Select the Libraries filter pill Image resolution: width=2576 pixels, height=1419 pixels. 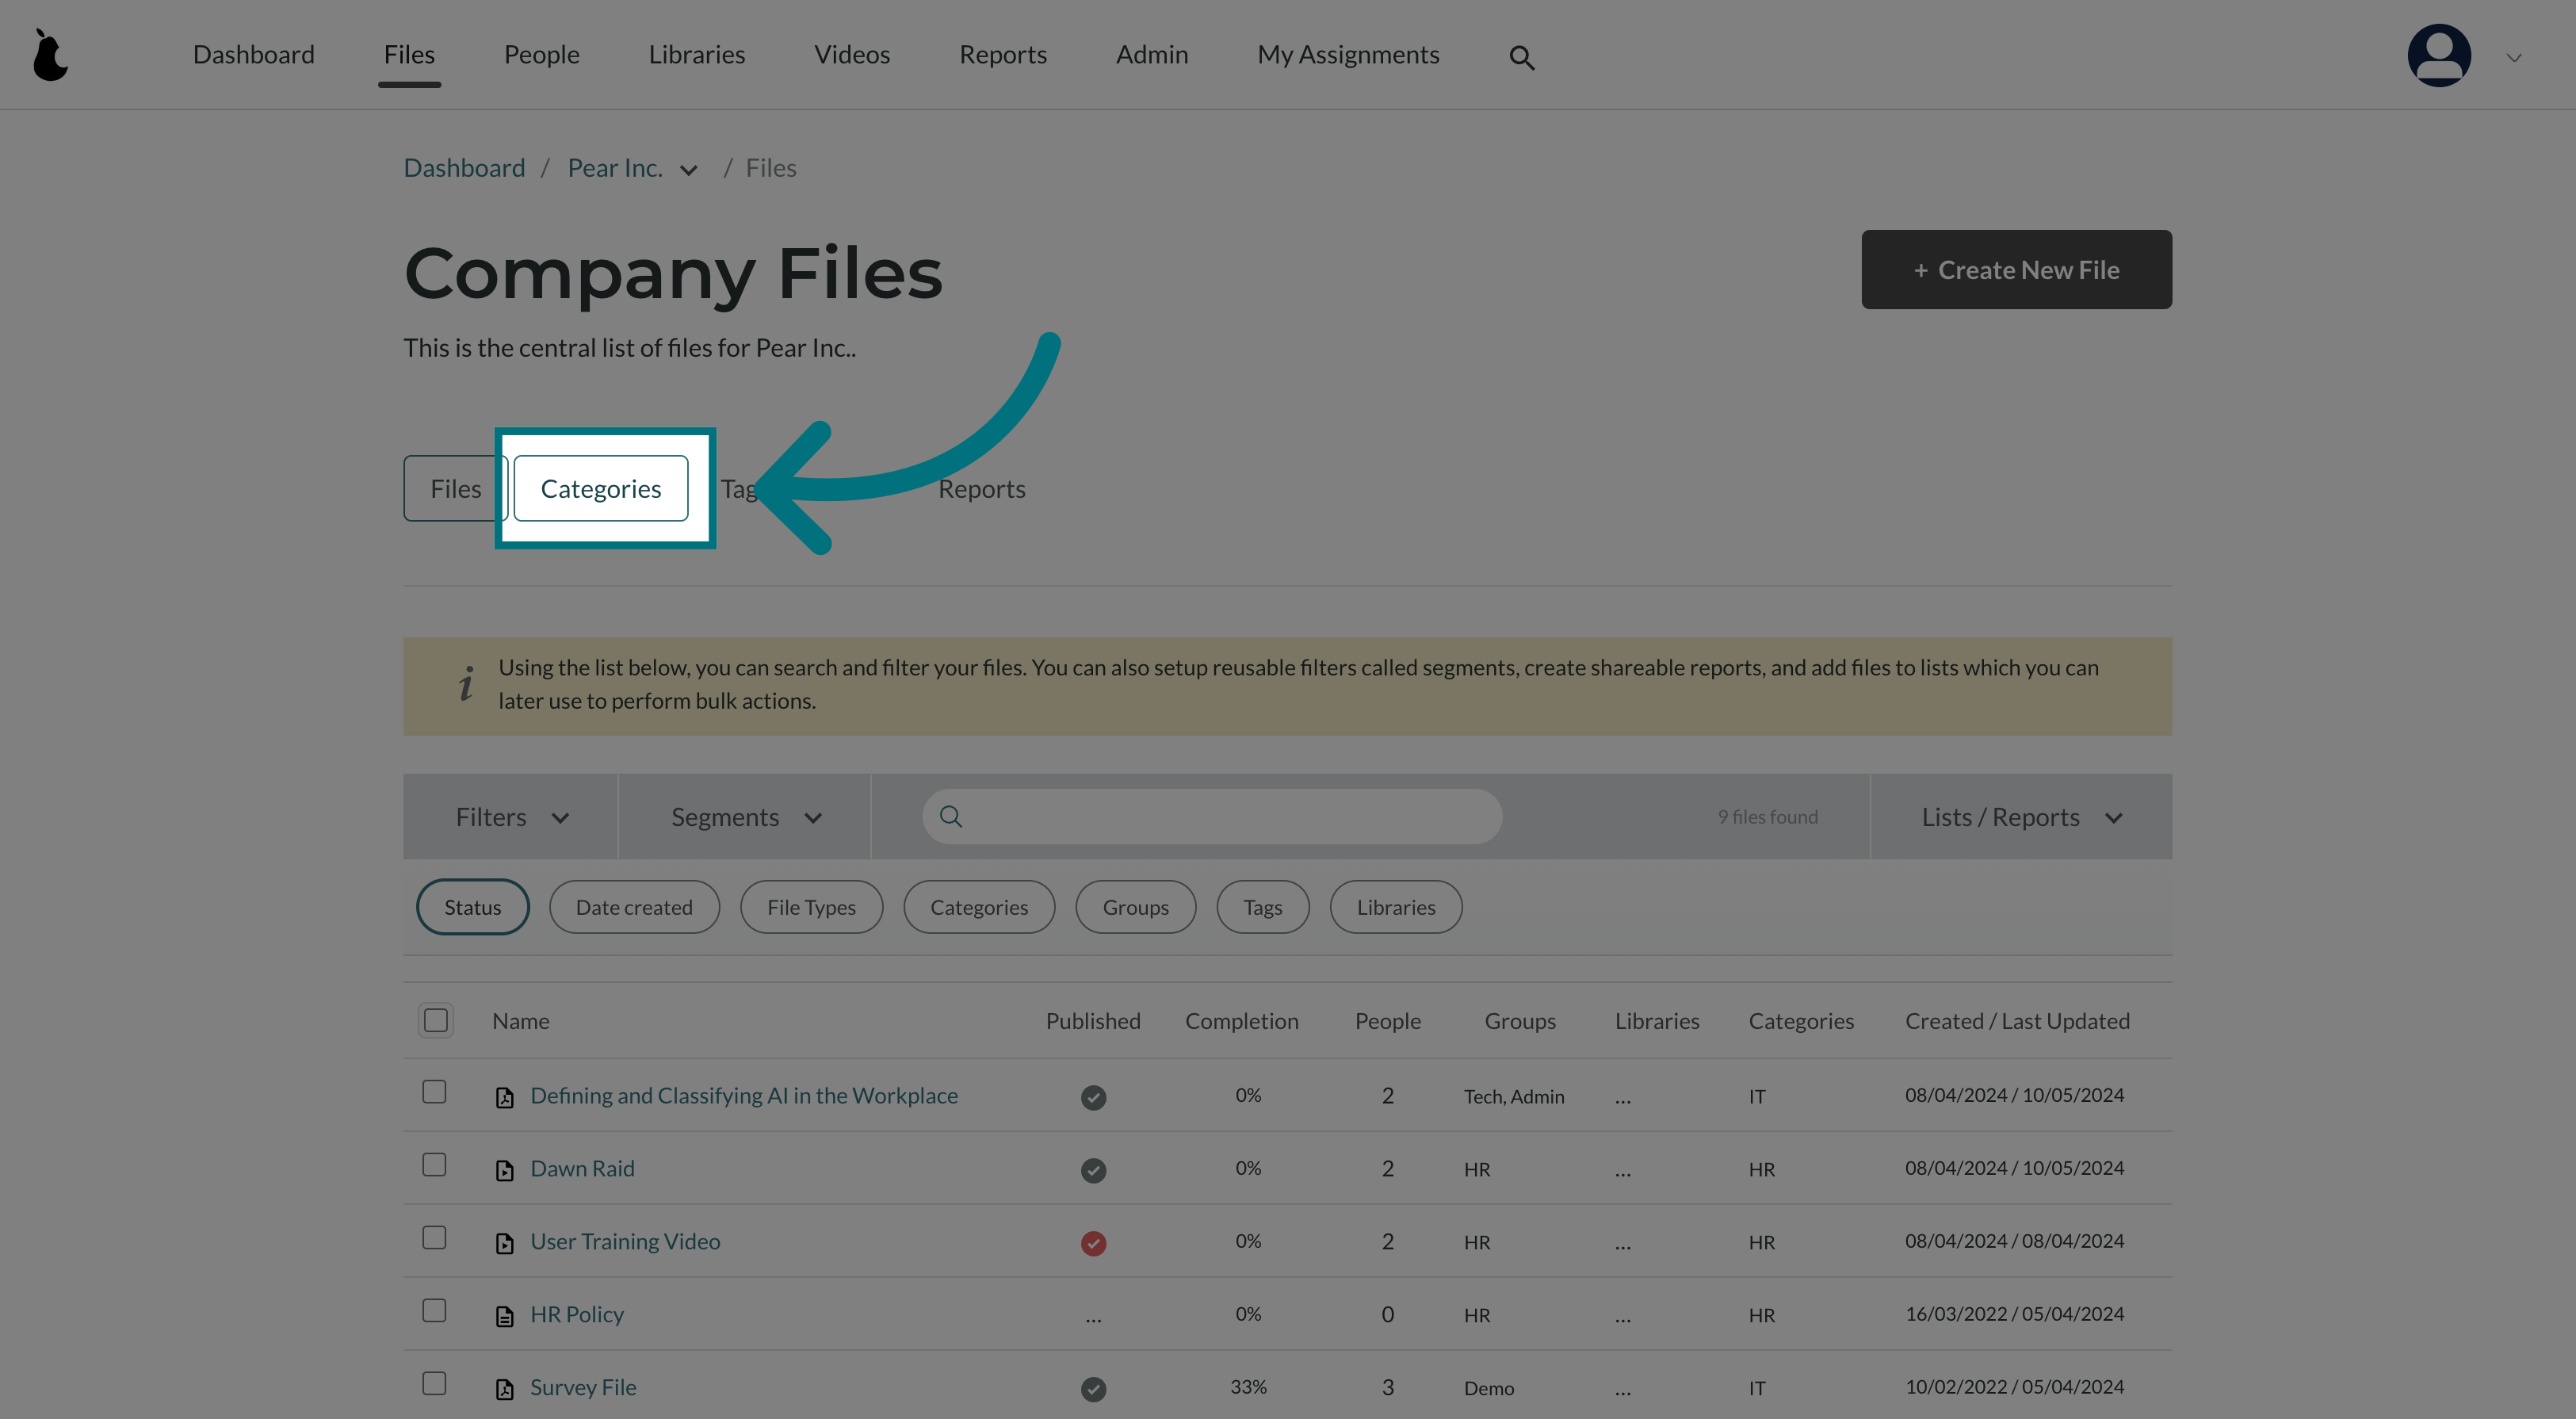click(1395, 907)
